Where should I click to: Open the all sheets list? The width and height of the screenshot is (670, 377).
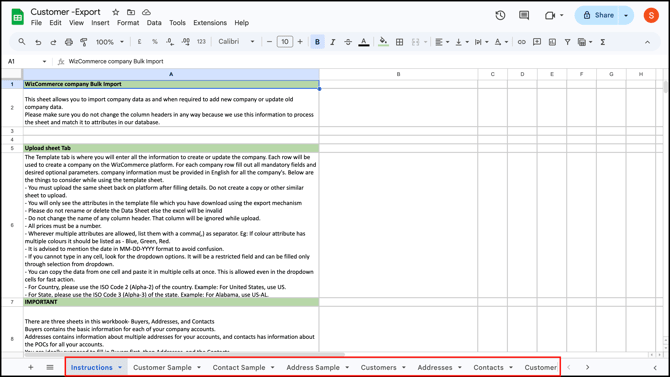(x=50, y=367)
